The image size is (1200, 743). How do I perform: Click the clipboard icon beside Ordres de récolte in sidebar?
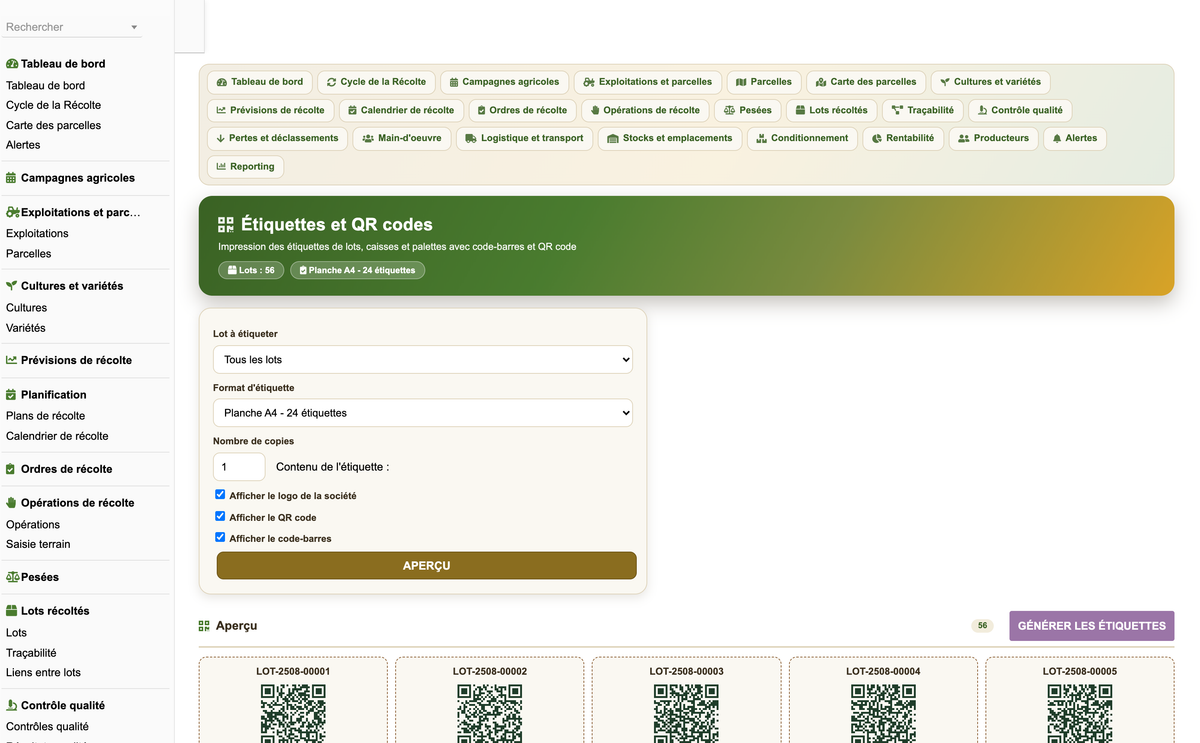11,469
